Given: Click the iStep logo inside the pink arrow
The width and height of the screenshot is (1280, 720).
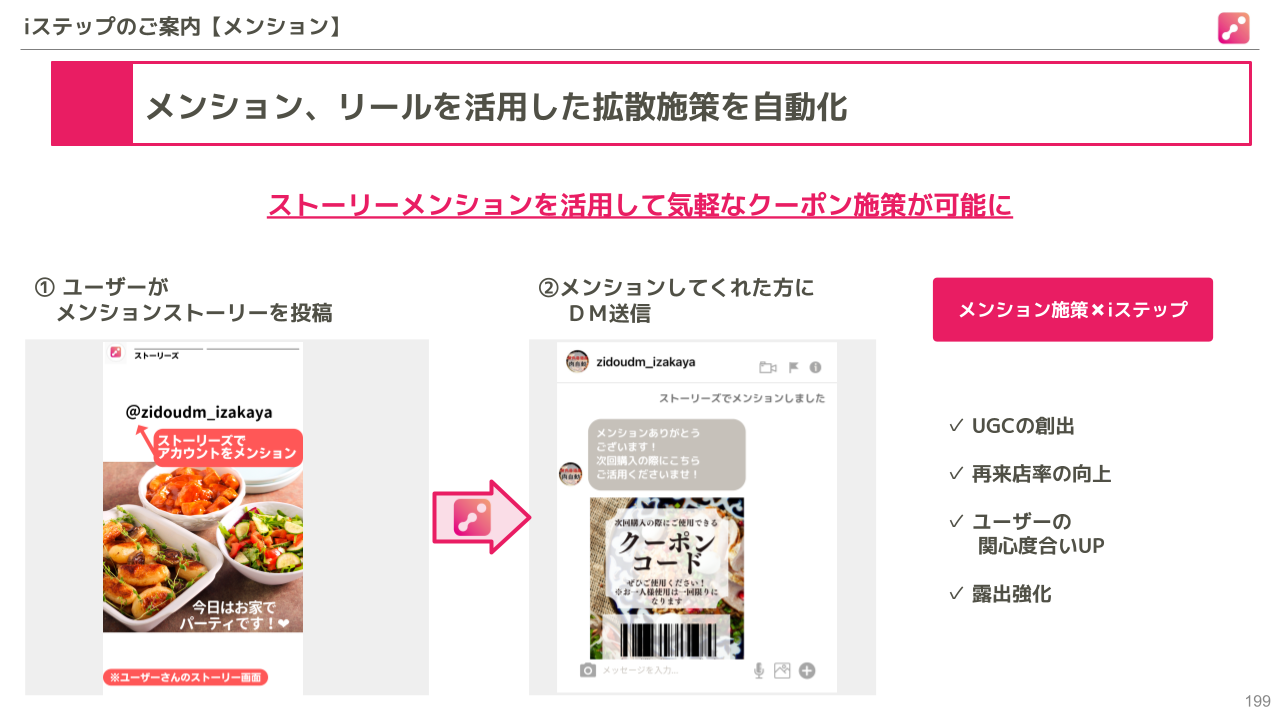Looking at the screenshot, I should [471, 517].
